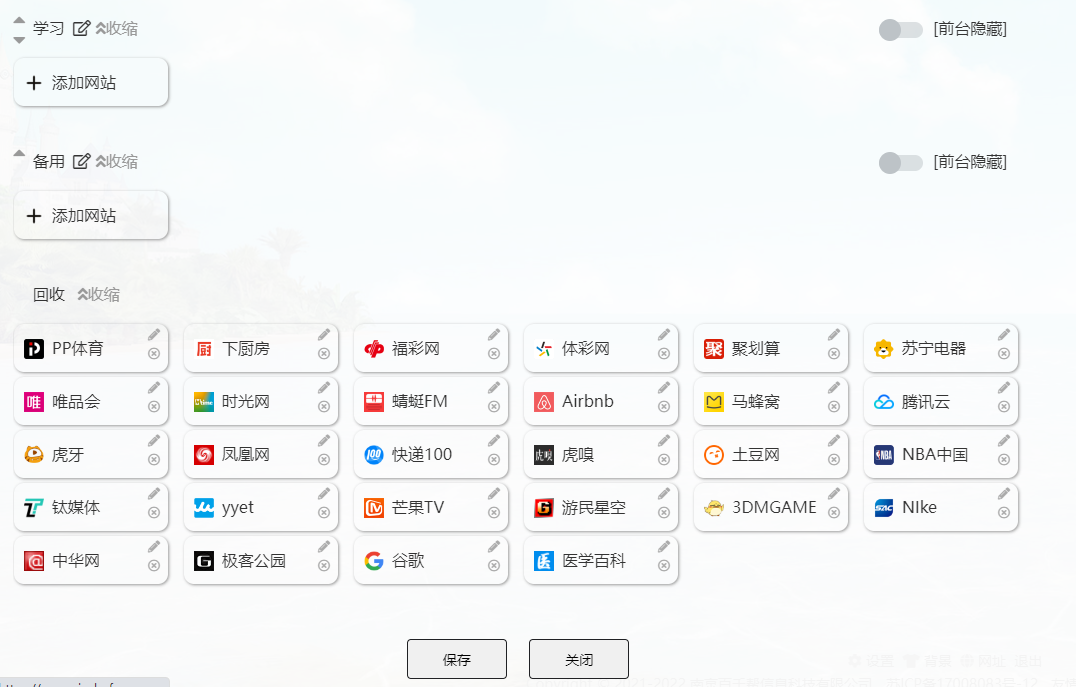
Task: Click the 关闭 button
Action: 578,660
